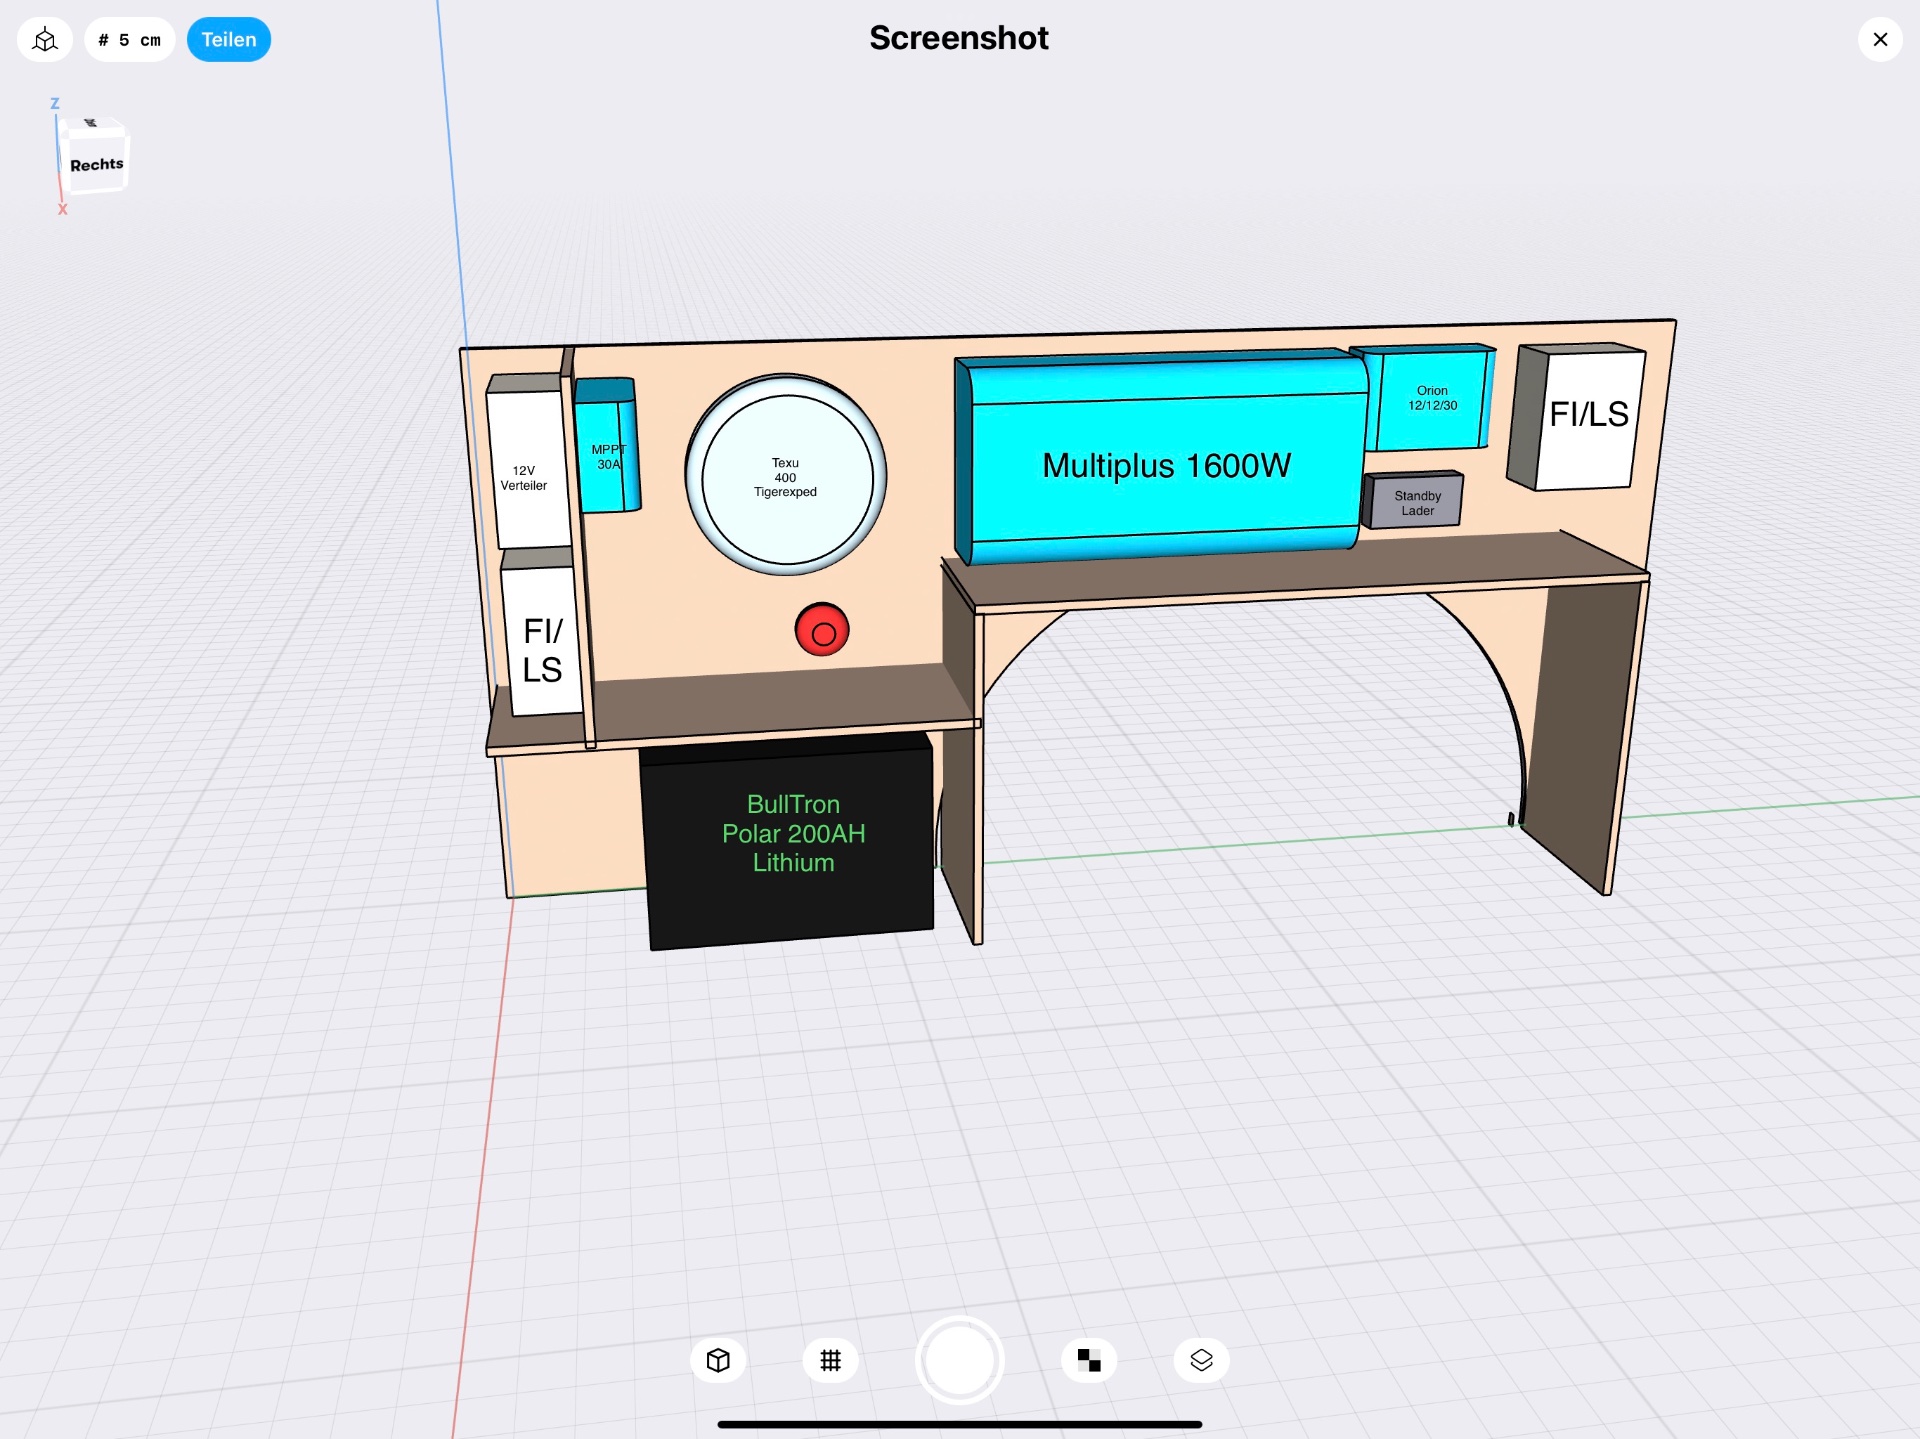Open the layers icon in bottom bar
The width and height of the screenshot is (1920, 1439).
pyautogui.click(x=1201, y=1360)
